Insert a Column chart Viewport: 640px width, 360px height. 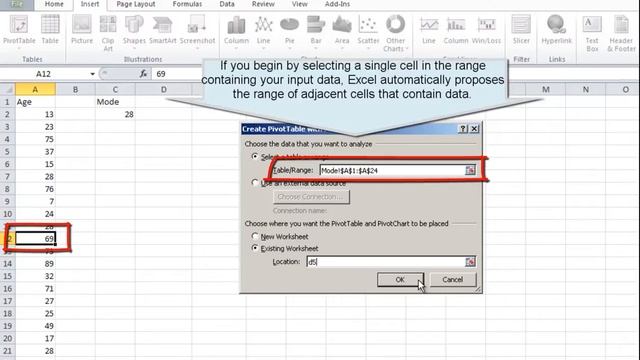click(x=236, y=32)
